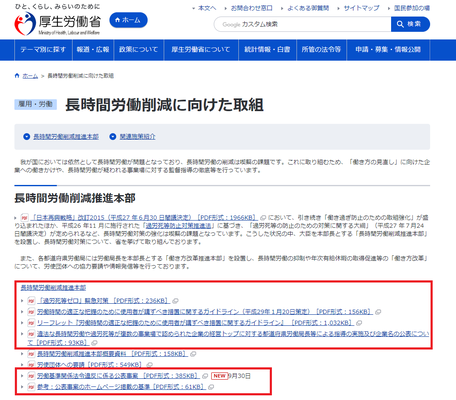Click the new-window icon after the 385KB link

[205, 376]
